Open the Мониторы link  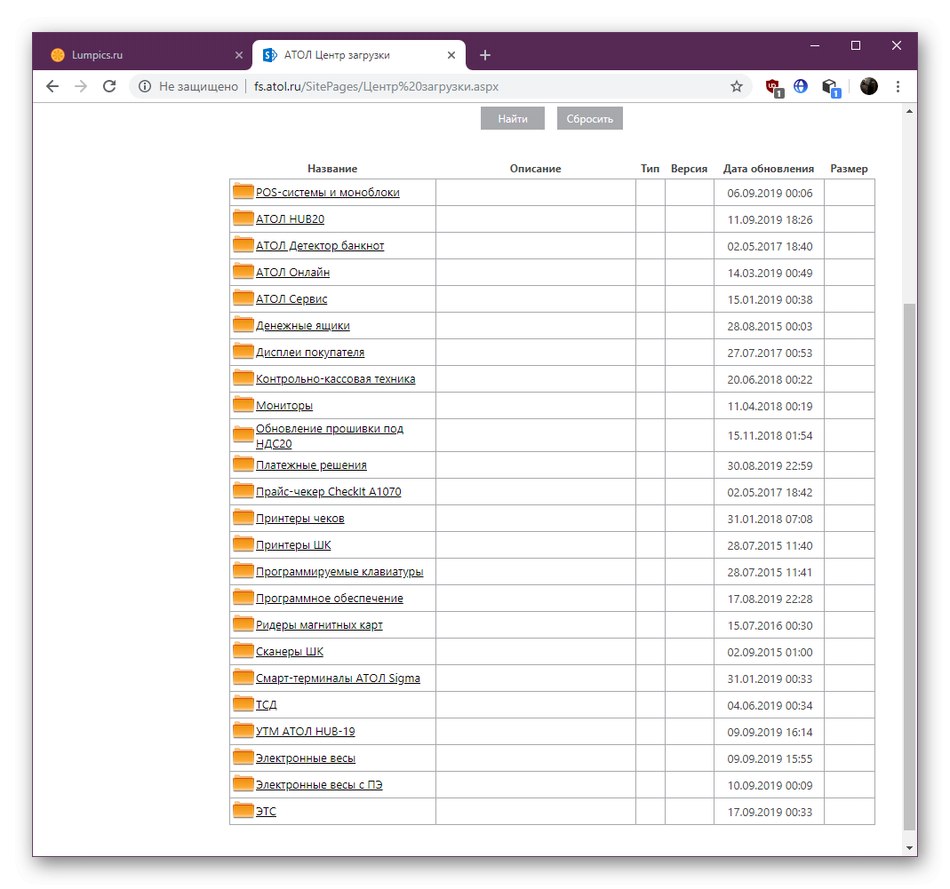coord(284,405)
